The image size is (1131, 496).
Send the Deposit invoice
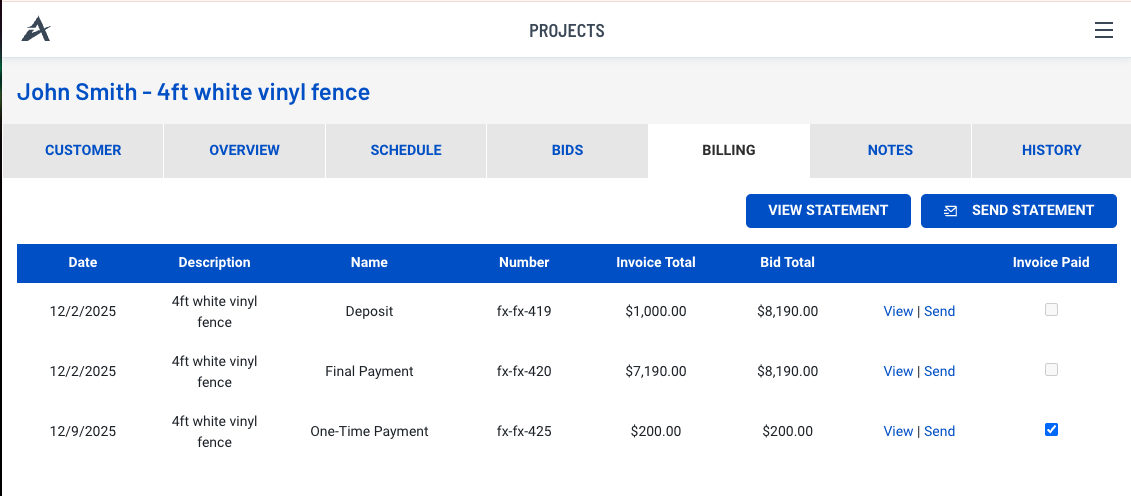coord(939,311)
